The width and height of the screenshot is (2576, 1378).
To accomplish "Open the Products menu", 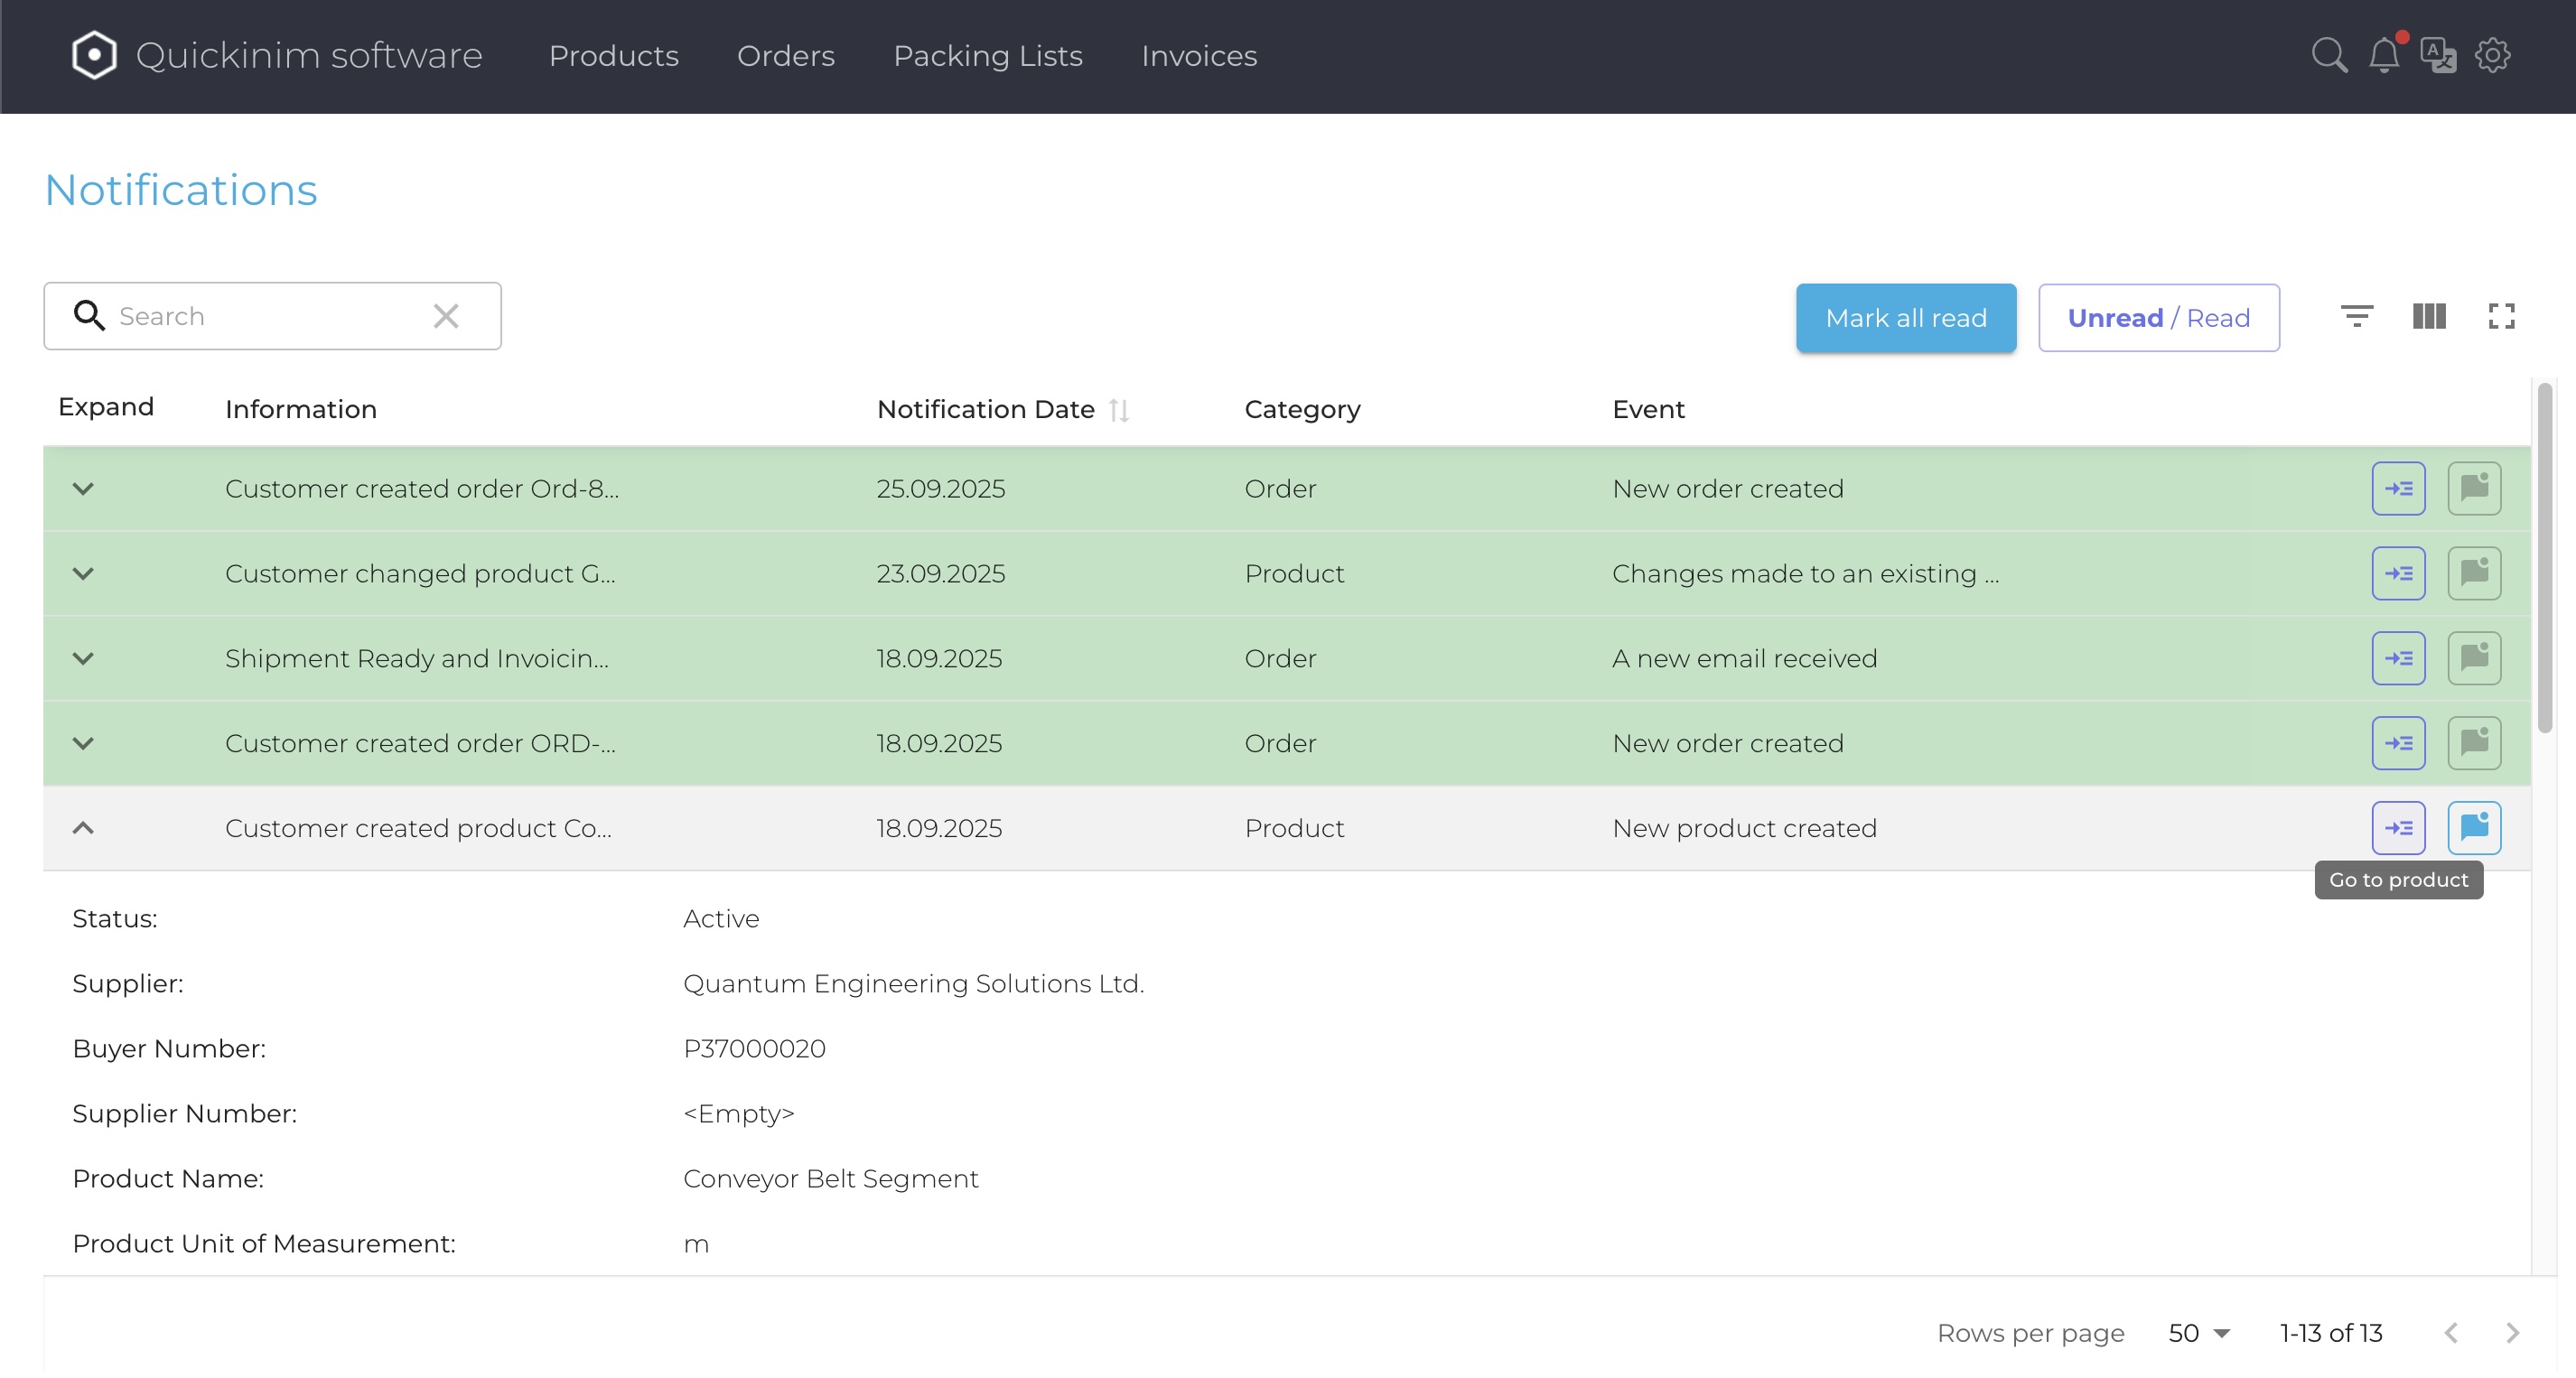I will pyautogui.click(x=613, y=56).
